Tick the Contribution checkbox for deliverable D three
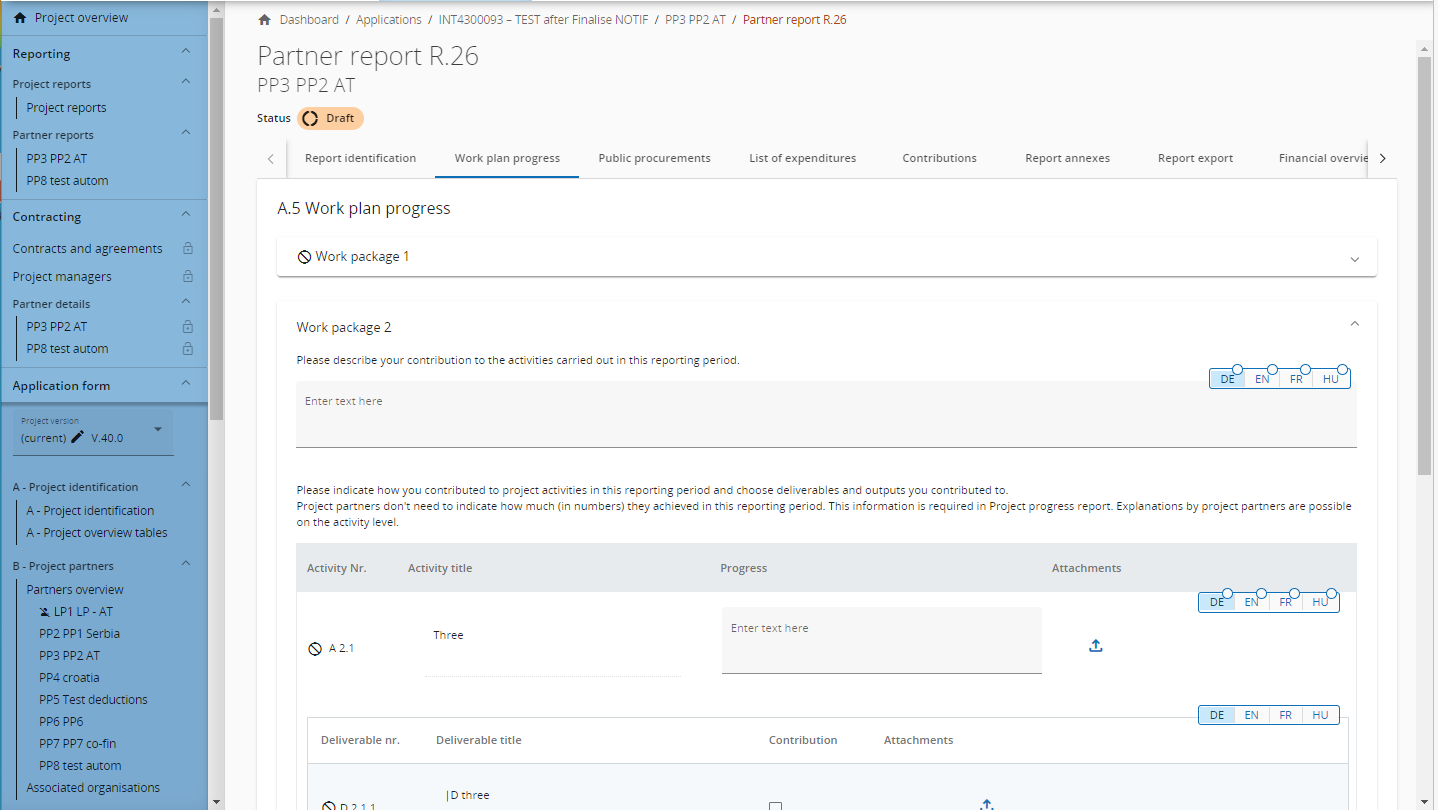The image size is (1438, 810). [x=775, y=806]
